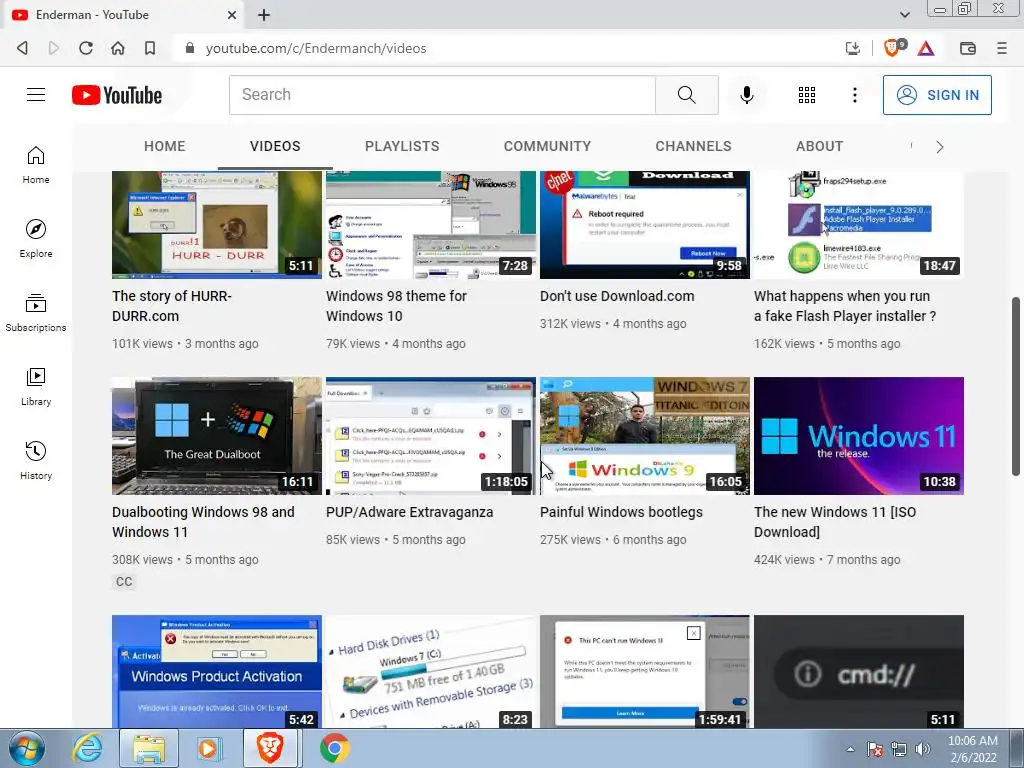Click the page vertical scrollbar thumb
Screen dimensions: 1024x768
coord(1016,386)
